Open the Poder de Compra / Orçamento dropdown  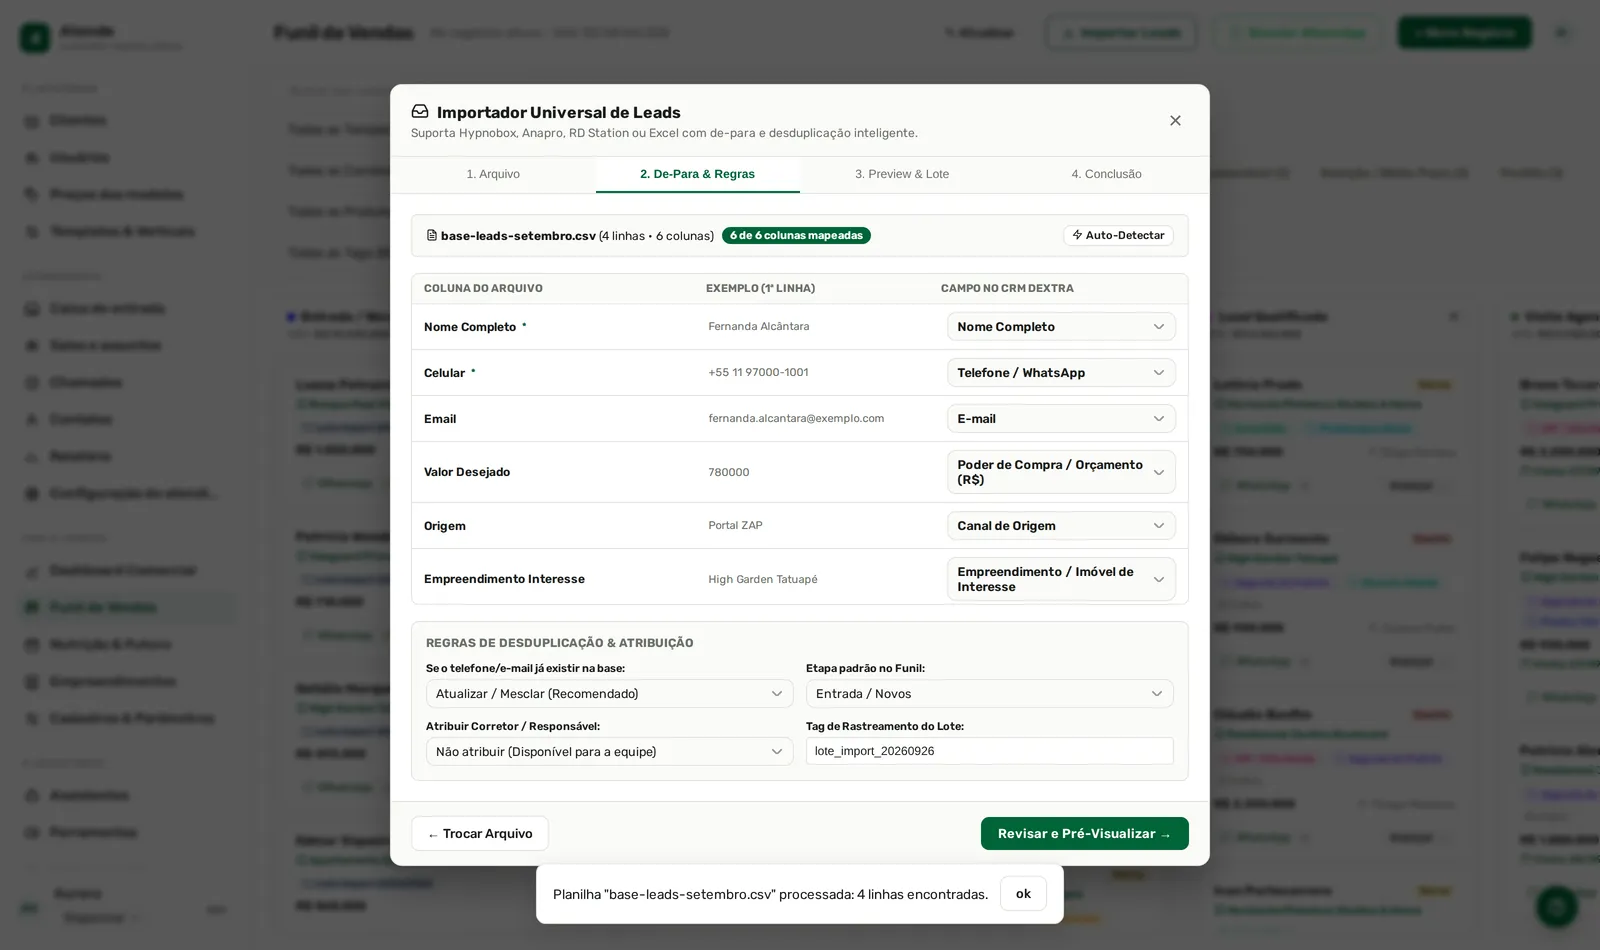click(x=1061, y=472)
